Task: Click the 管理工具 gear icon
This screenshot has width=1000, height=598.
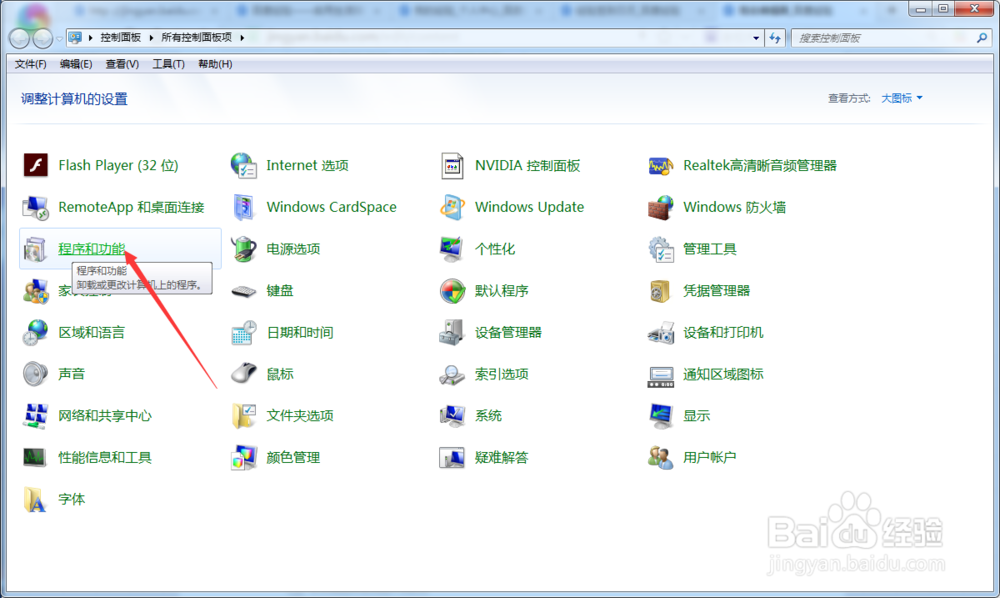Action: 660,249
